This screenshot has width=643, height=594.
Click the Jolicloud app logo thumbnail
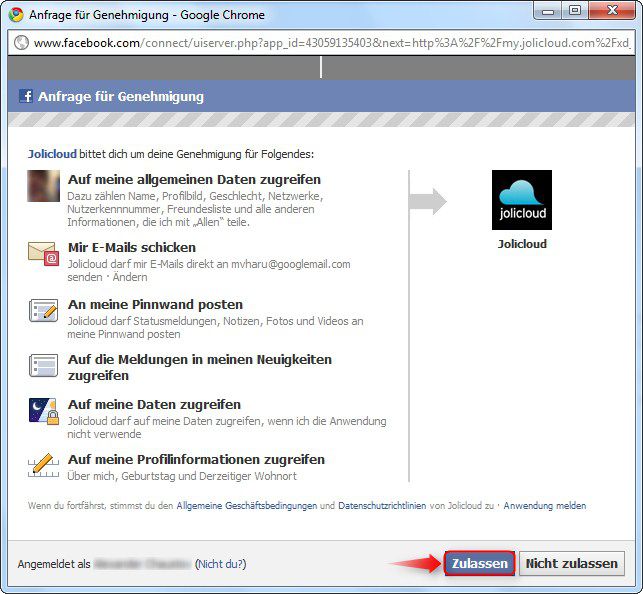point(522,200)
